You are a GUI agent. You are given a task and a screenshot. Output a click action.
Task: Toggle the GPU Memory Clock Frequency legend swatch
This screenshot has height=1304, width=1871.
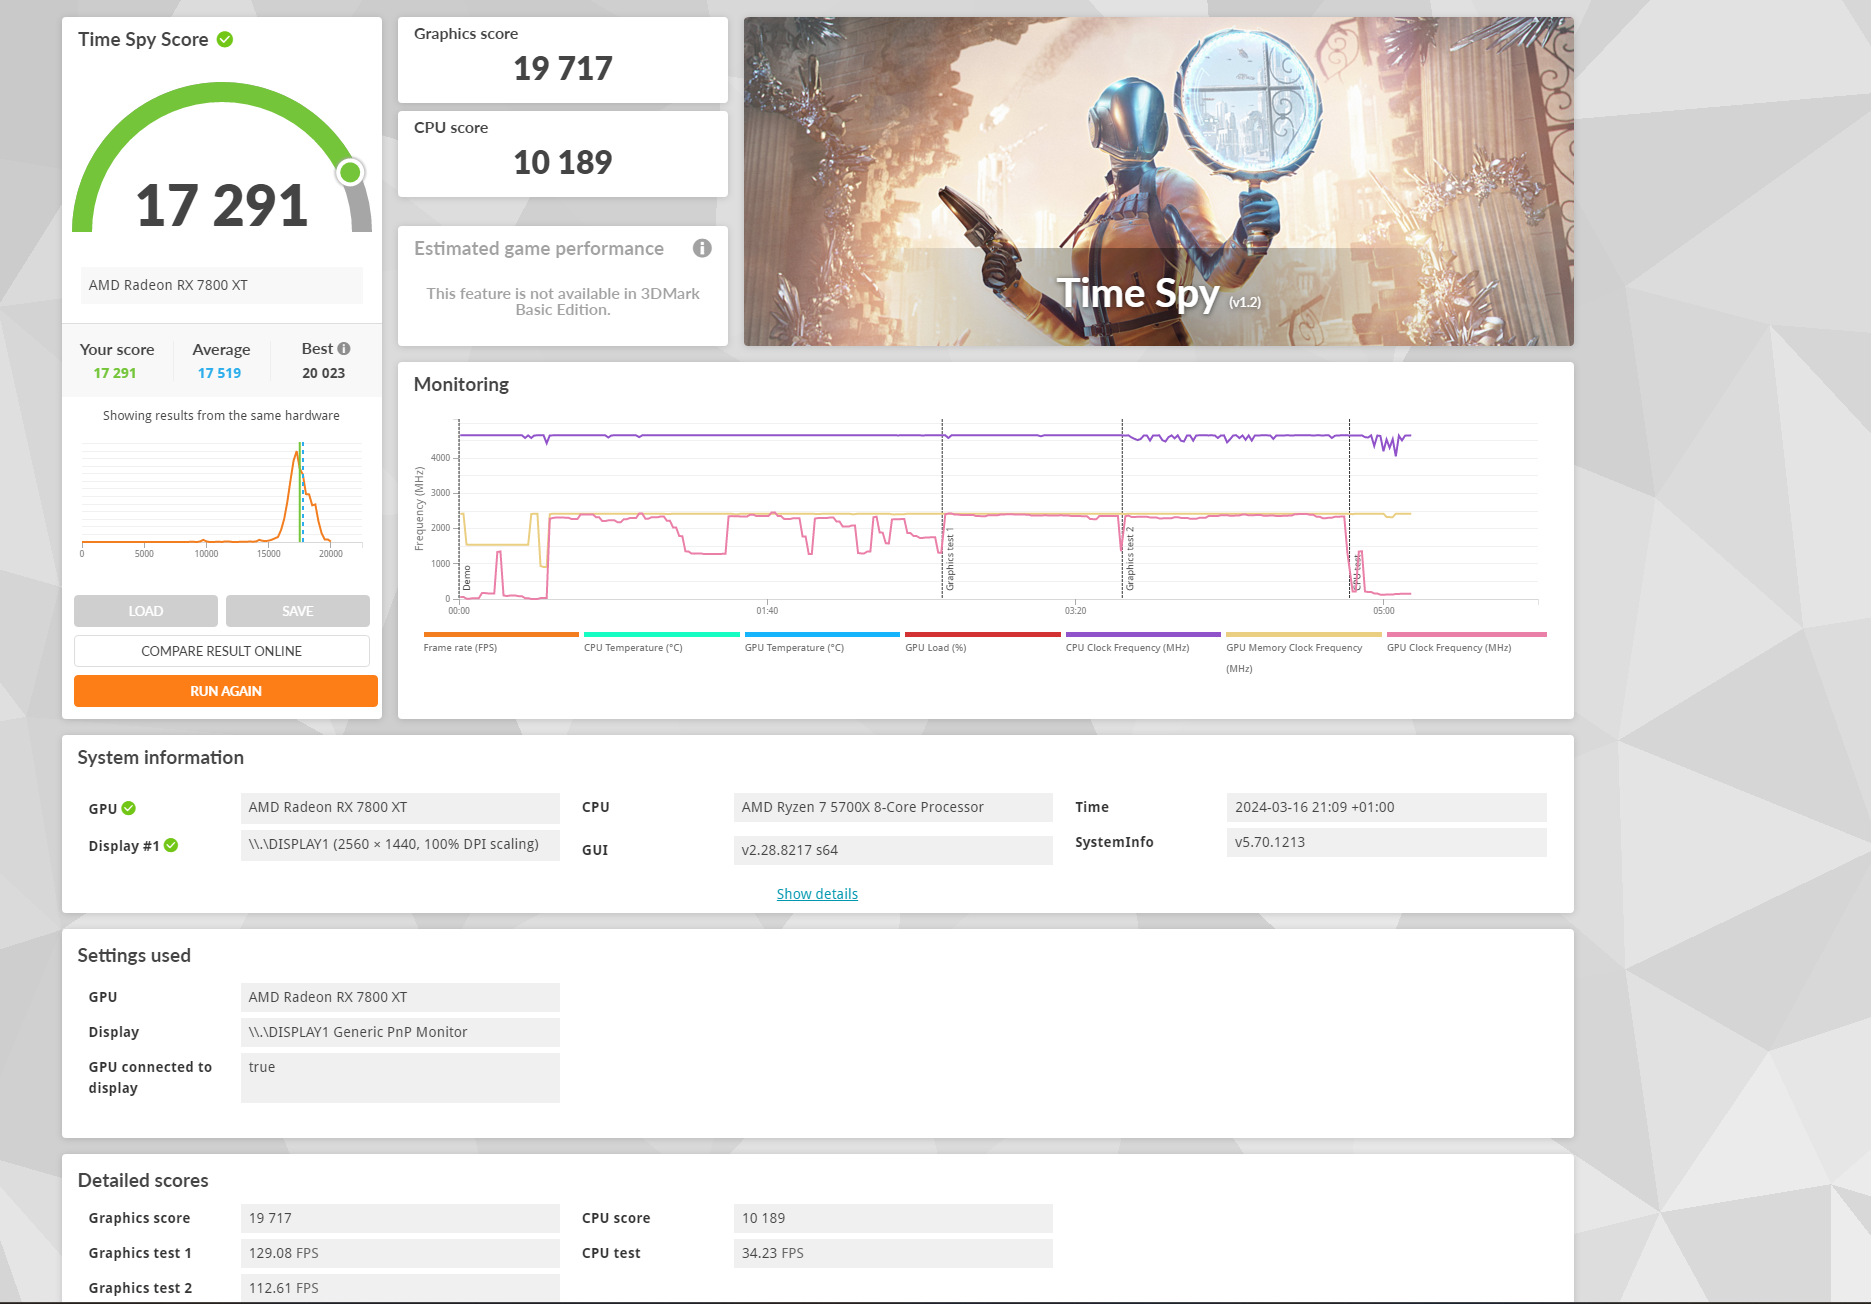pyautogui.click(x=1304, y=634)
